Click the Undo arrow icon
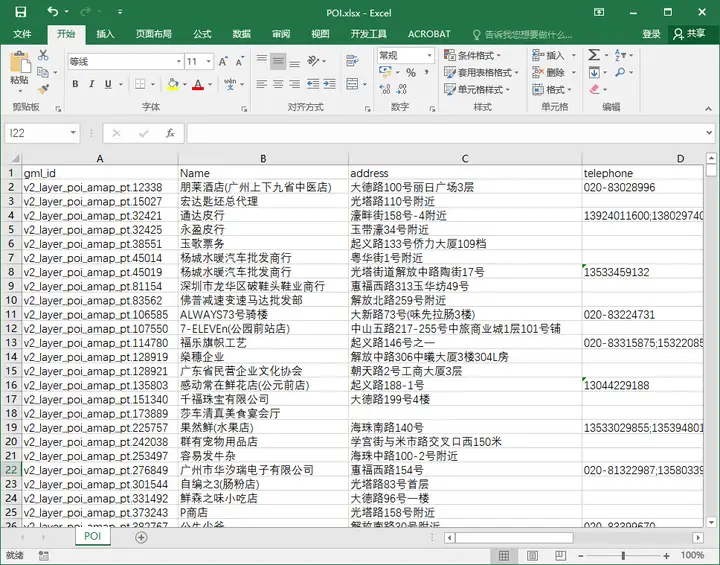720x565 pixels. 53,11
